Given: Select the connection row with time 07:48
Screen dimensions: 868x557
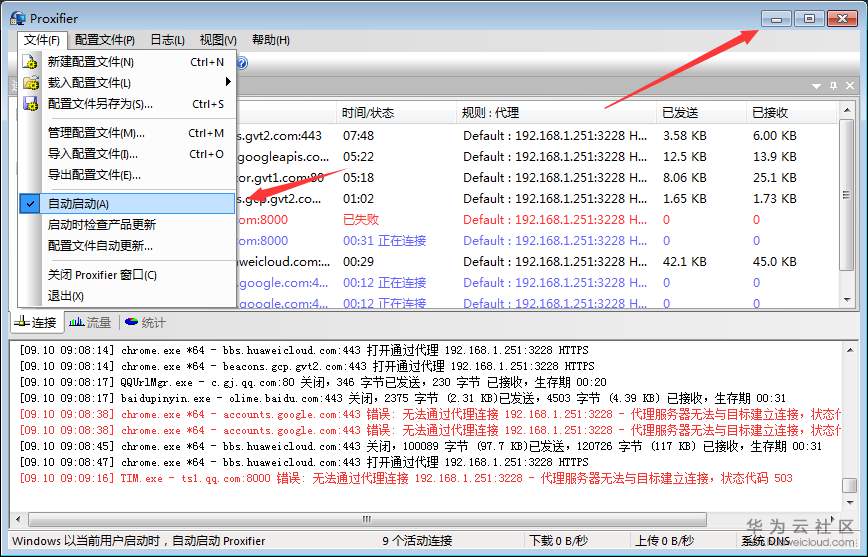Looking at the screenshot, I should (x=537, y=136).
